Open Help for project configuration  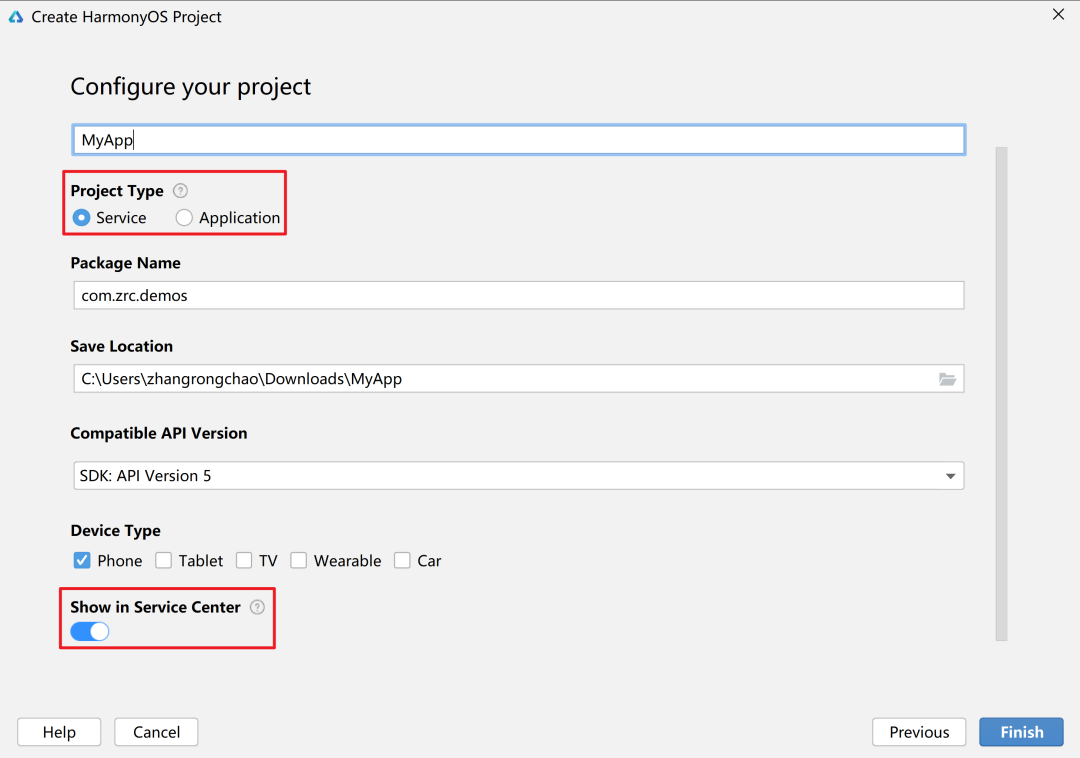(59, 732)
